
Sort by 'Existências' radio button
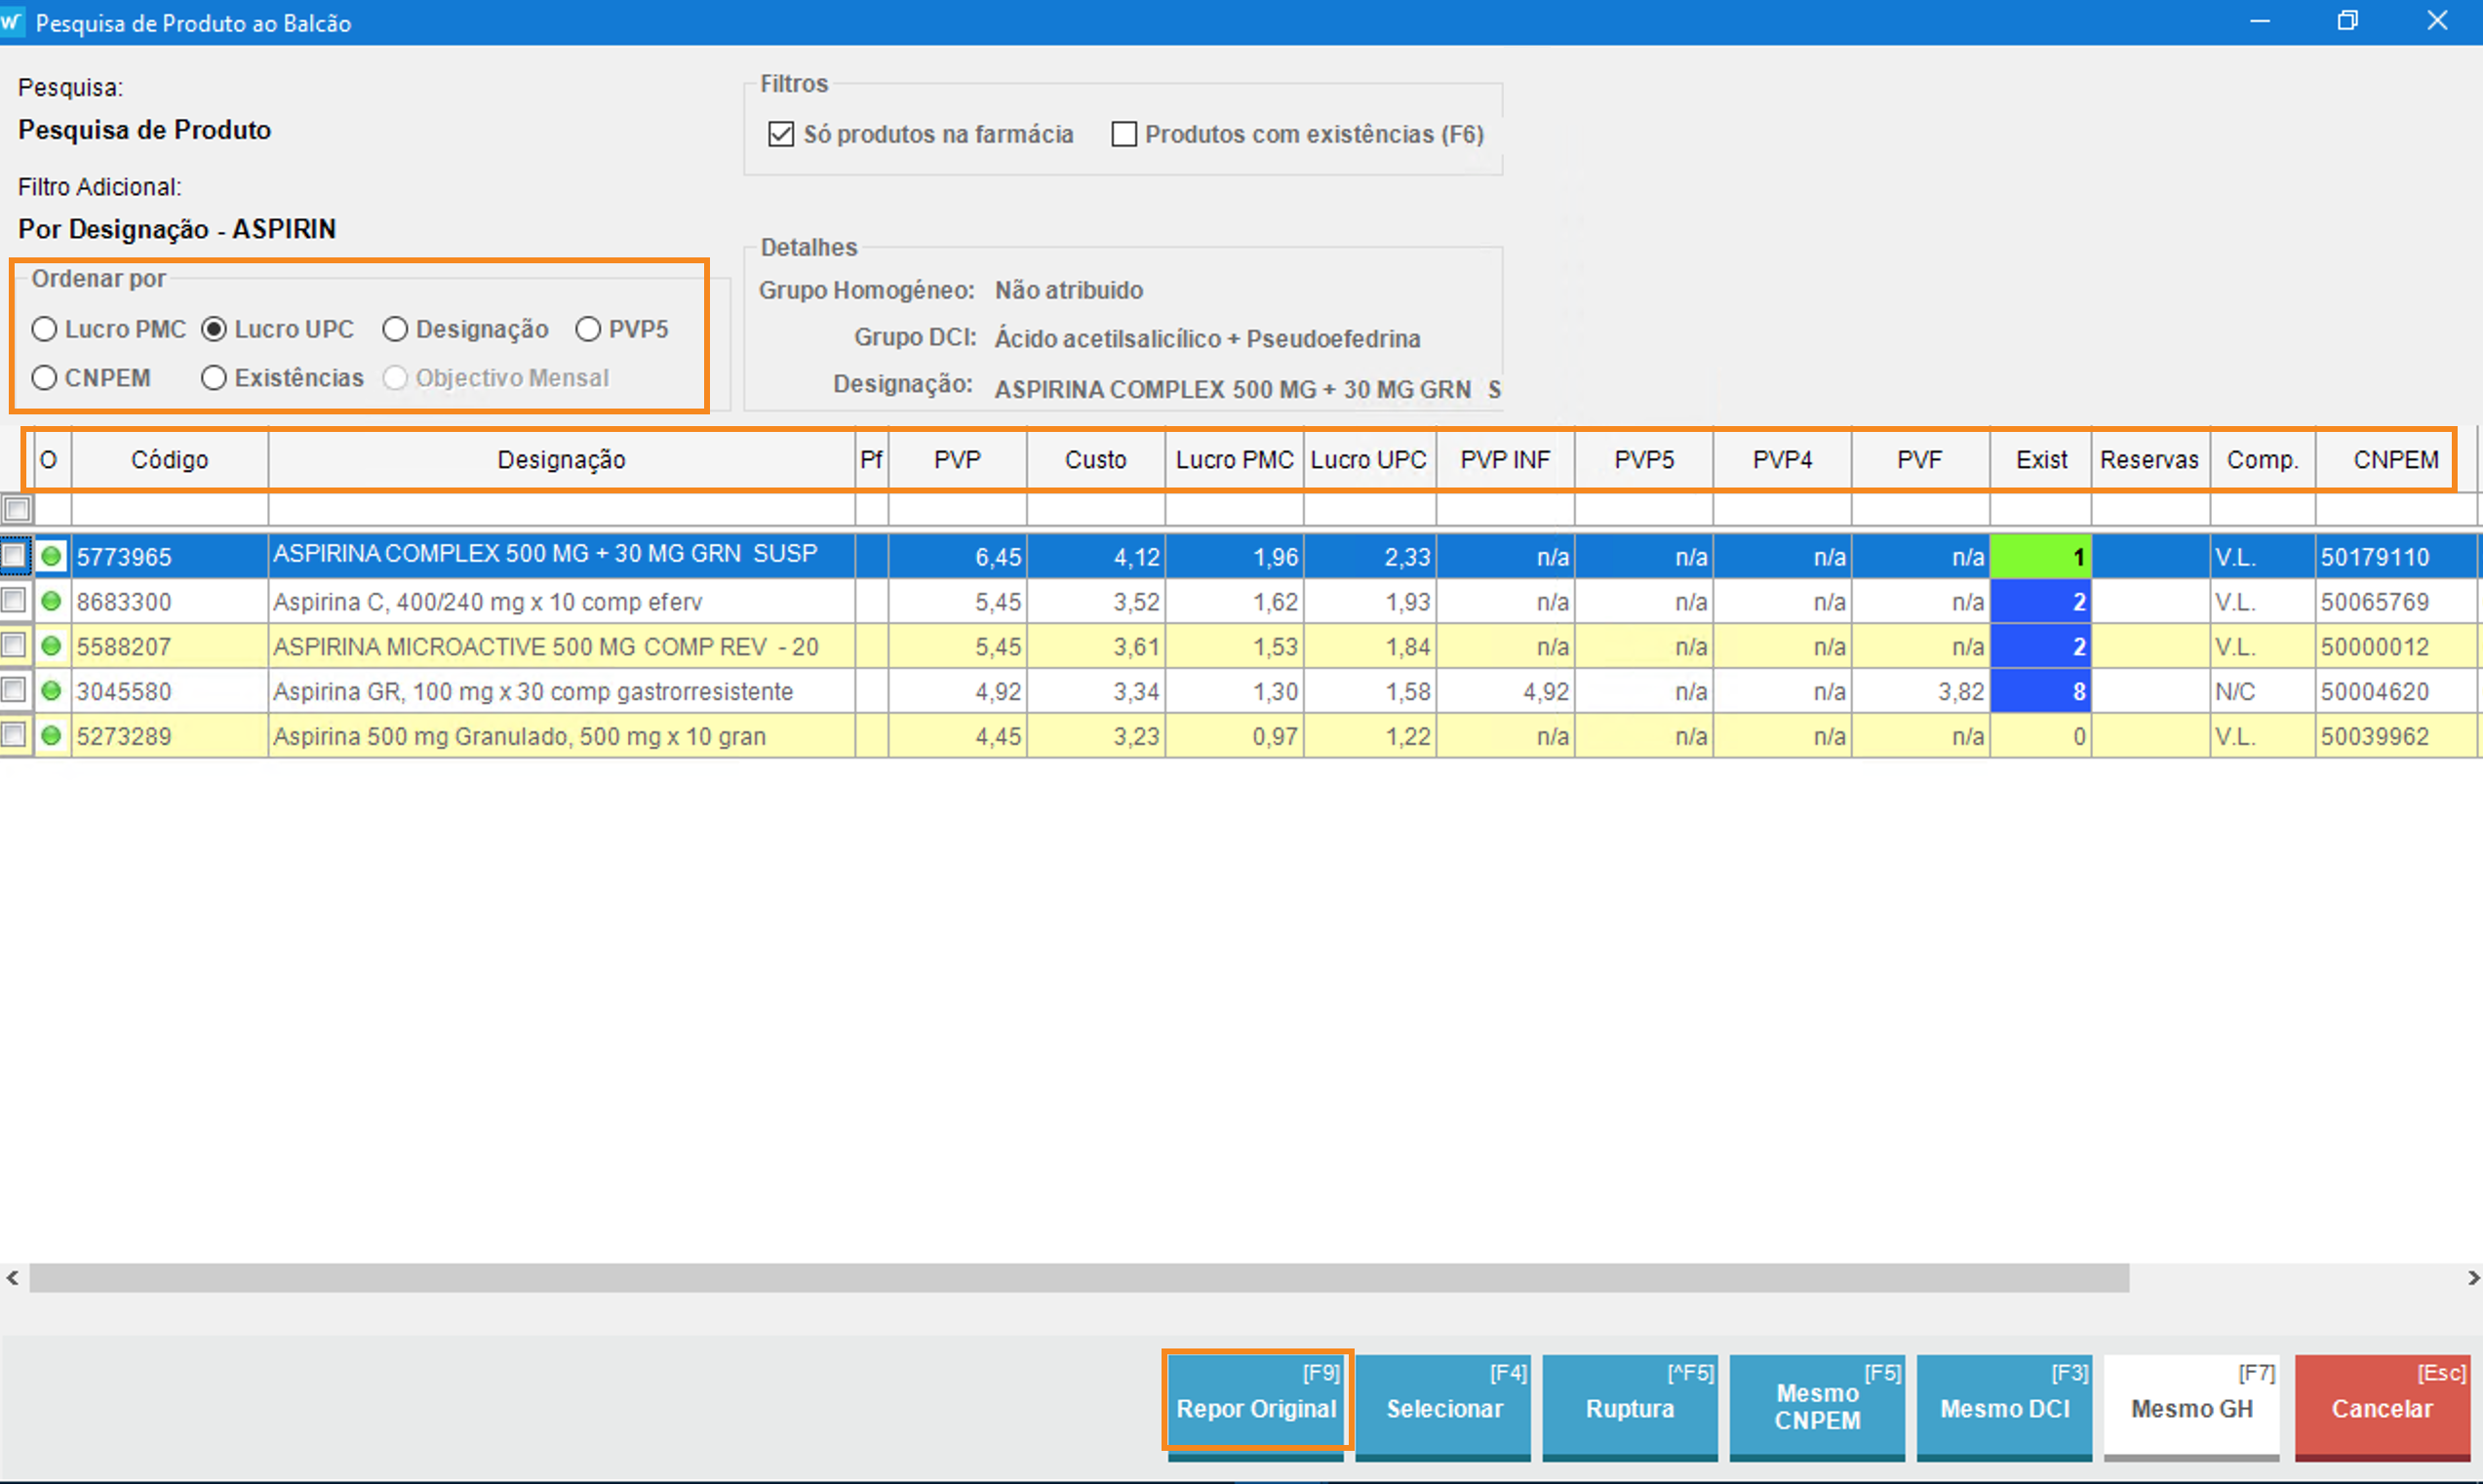(214, 378)
